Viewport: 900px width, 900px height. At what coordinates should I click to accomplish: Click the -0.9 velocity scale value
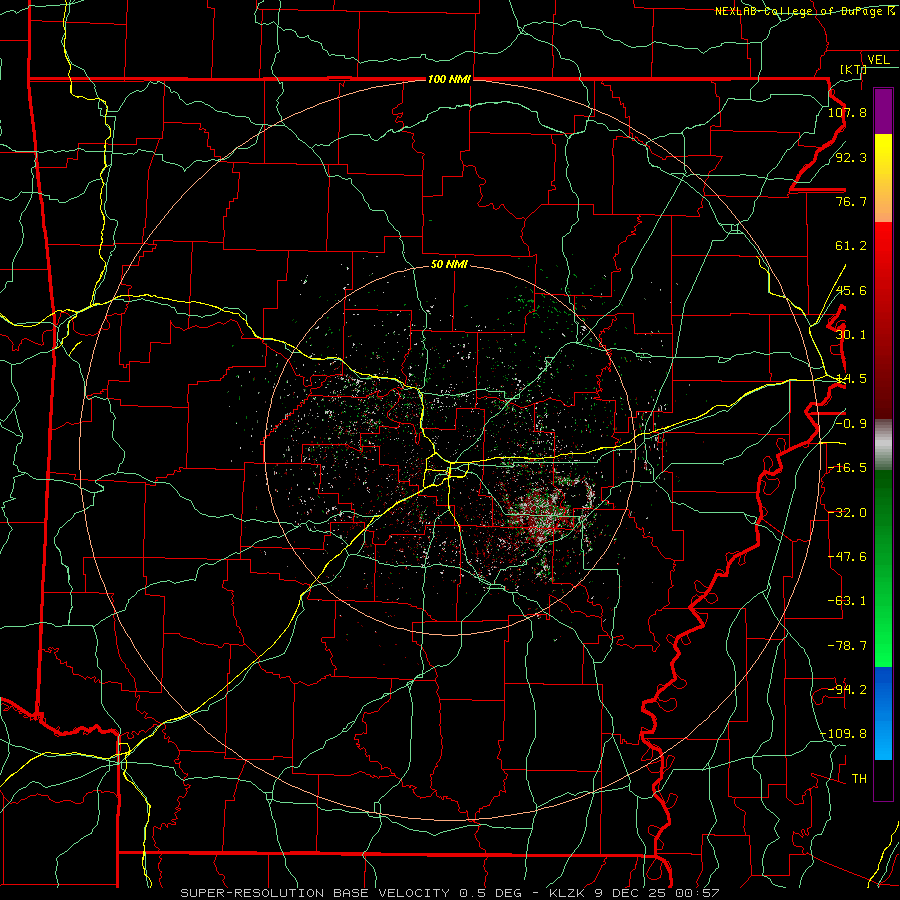(851, 424)
